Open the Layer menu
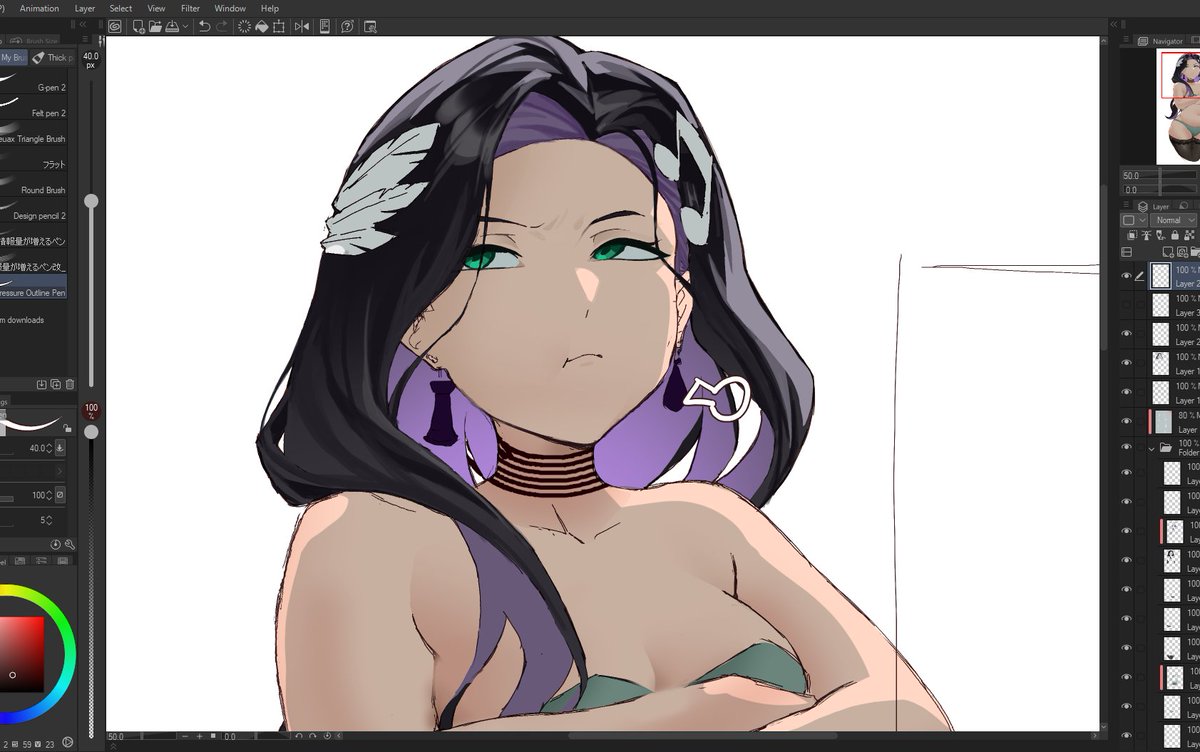 pos(85,8)
